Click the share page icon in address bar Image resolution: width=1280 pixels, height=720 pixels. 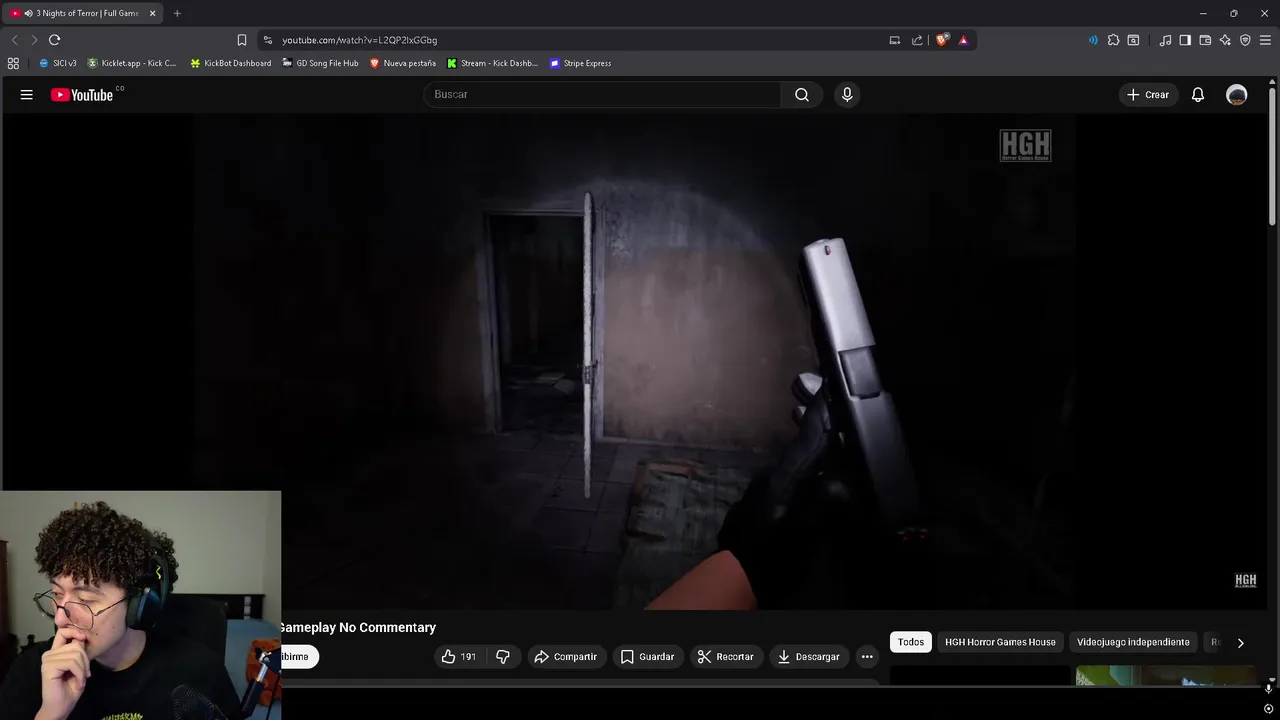(917, 40)
